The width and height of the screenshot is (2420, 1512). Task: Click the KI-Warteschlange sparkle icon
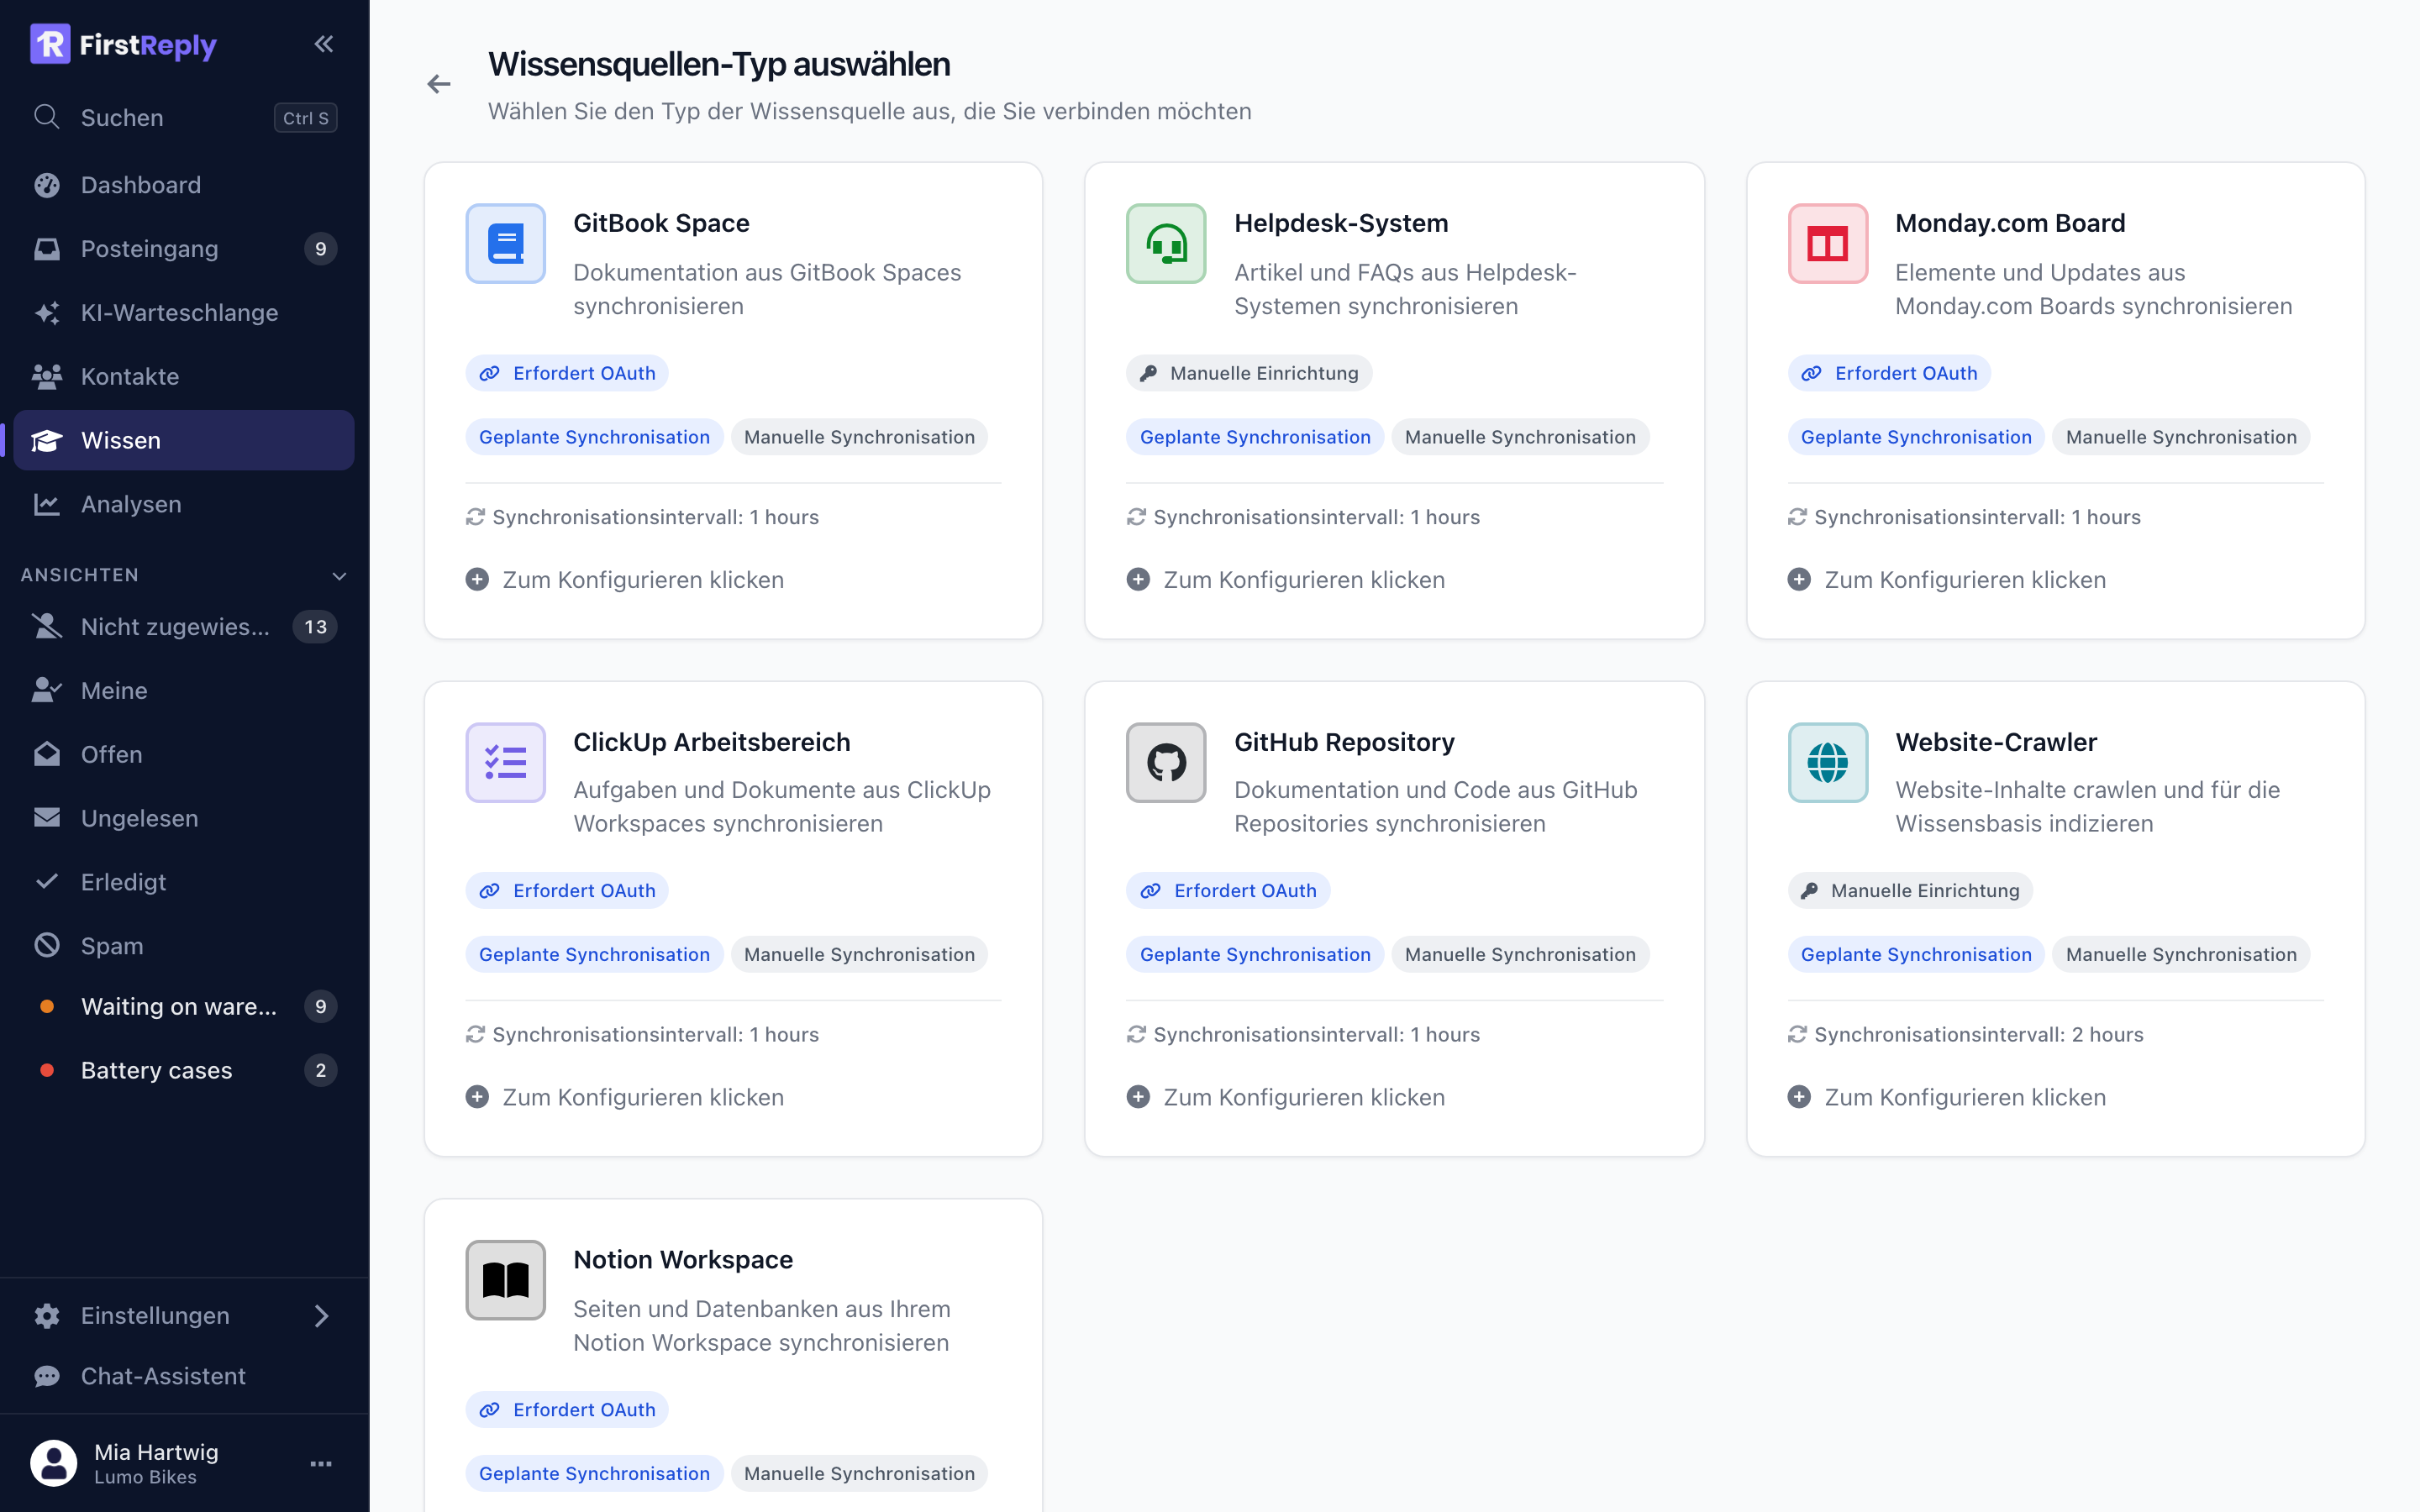coord(47,313)
